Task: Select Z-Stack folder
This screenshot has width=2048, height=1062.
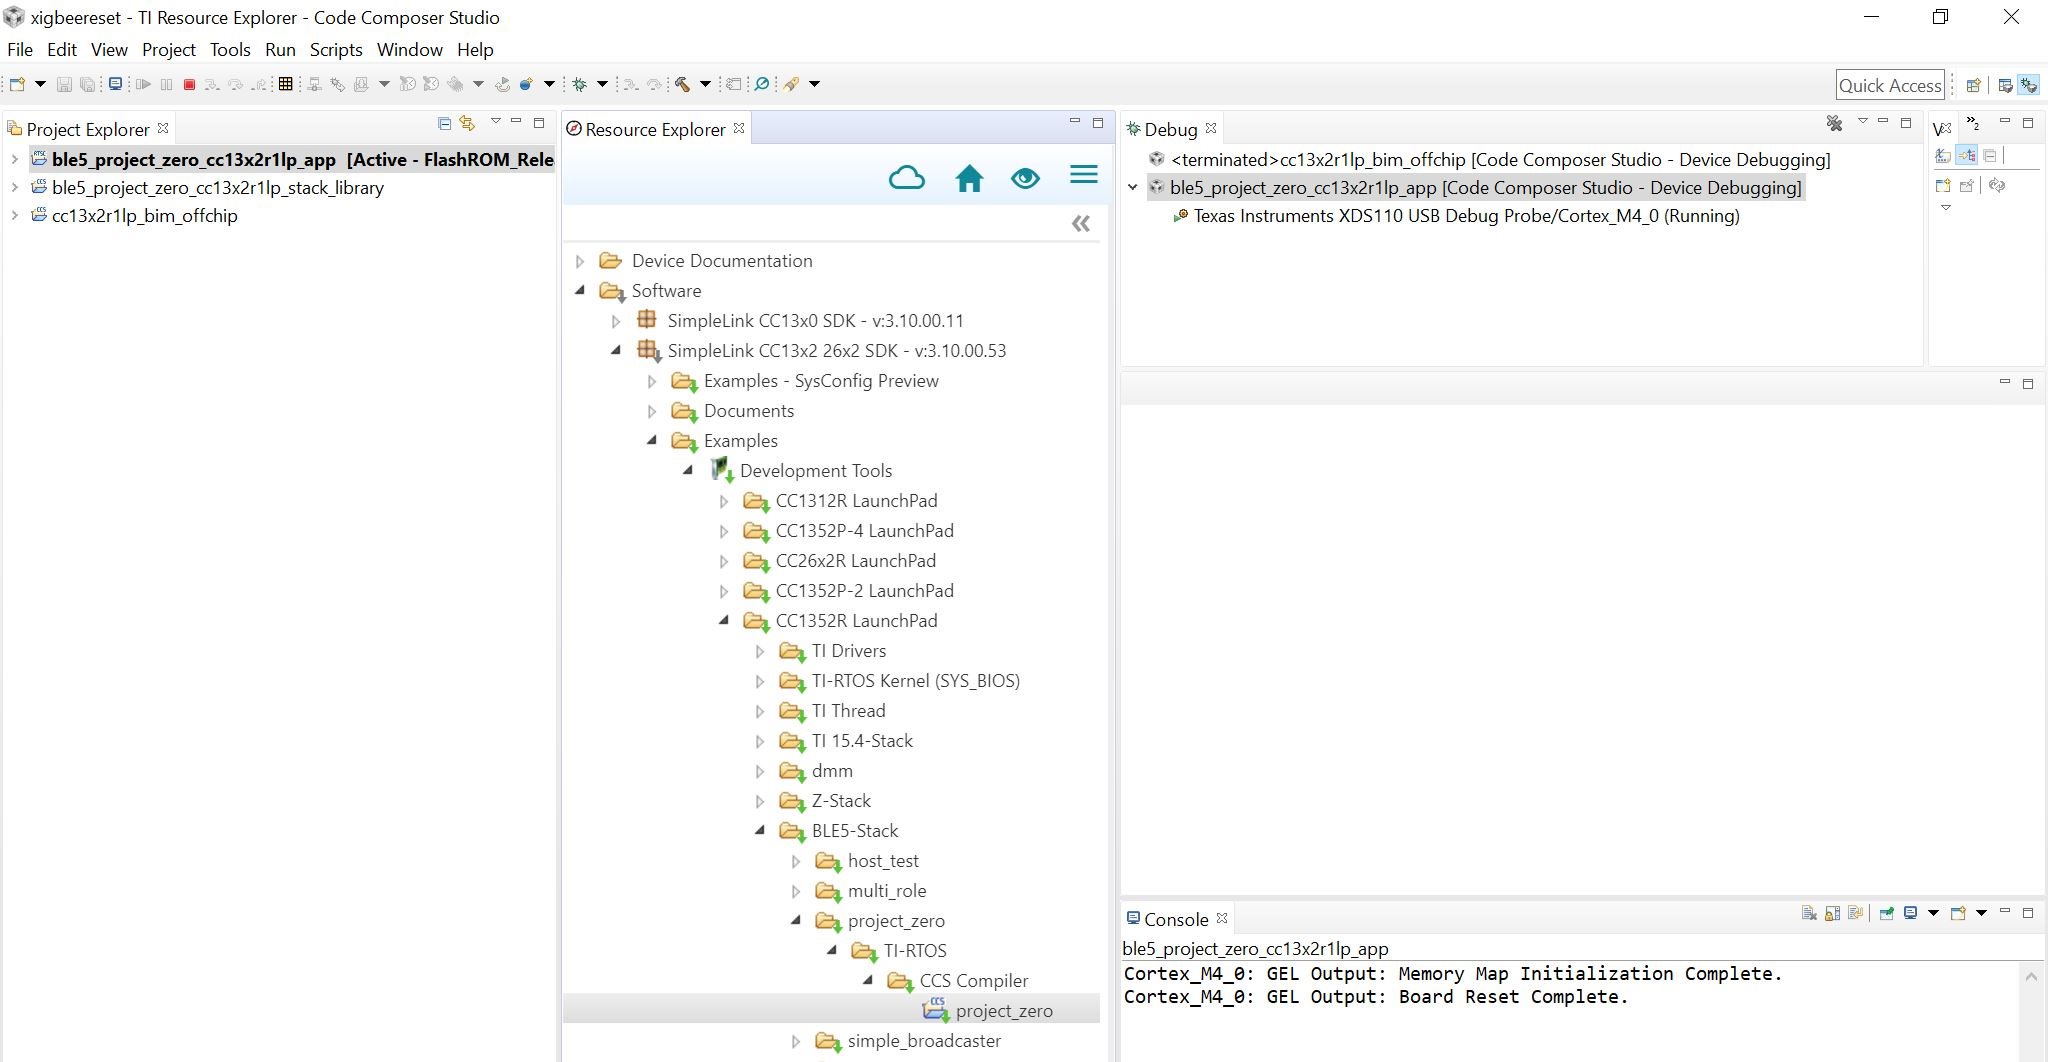Action: 841,801
